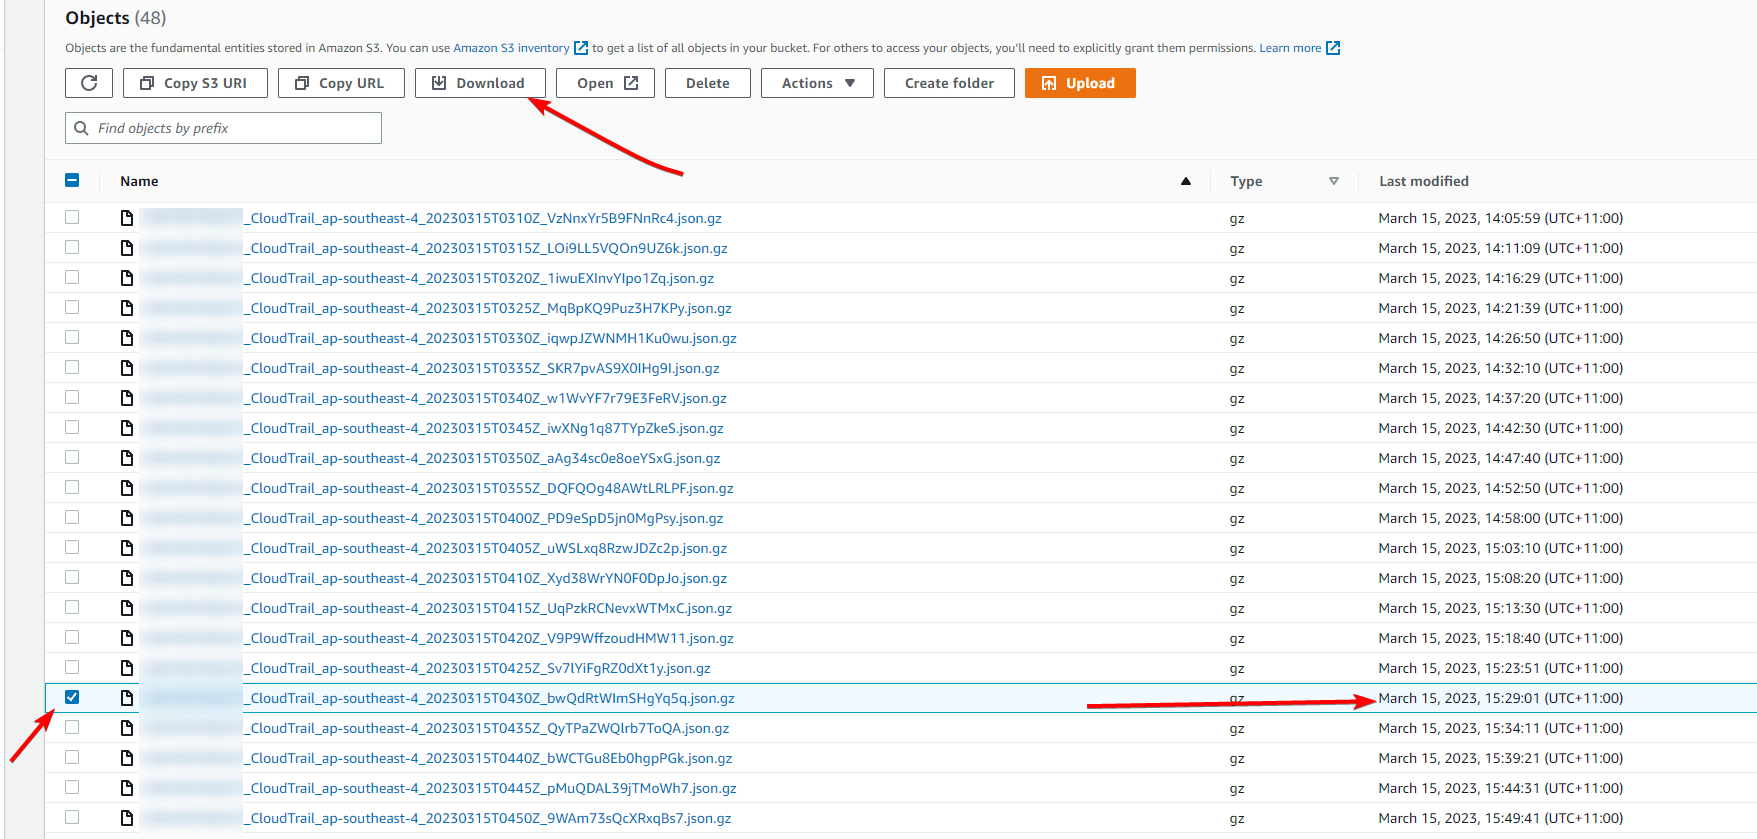This screenshot has height=839, width=1757.
Task: Select checkbox for T0320Z 1iwuEXInvYIpo1Zq file
Action: (72, 277)
